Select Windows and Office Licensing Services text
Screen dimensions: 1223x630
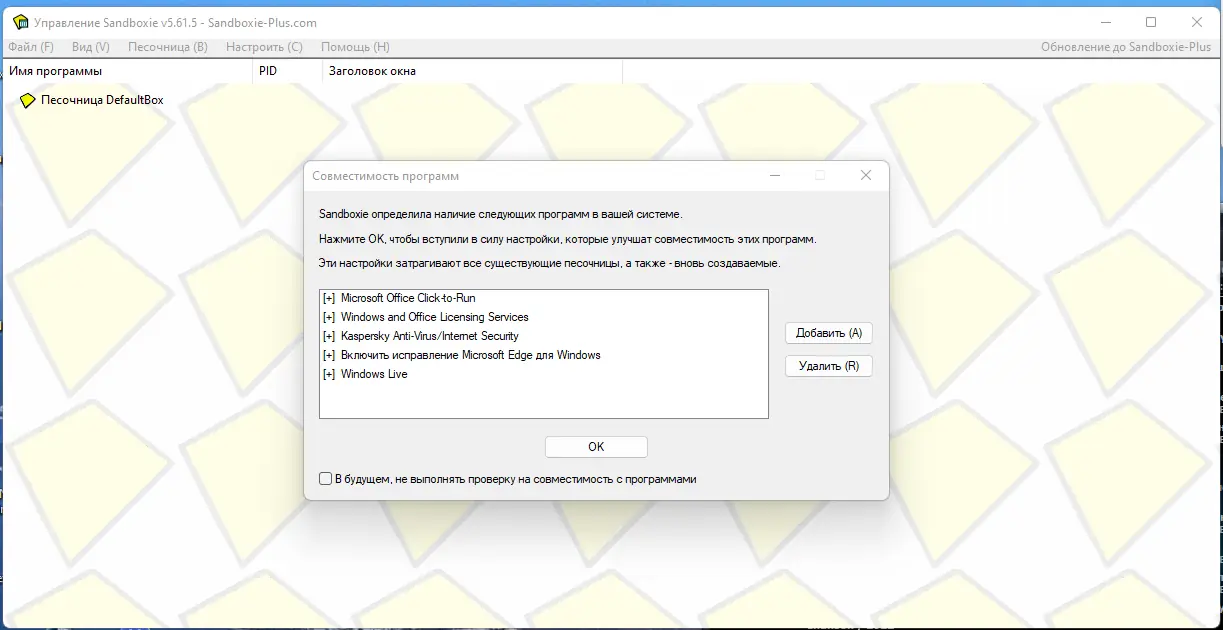(435, 317)
